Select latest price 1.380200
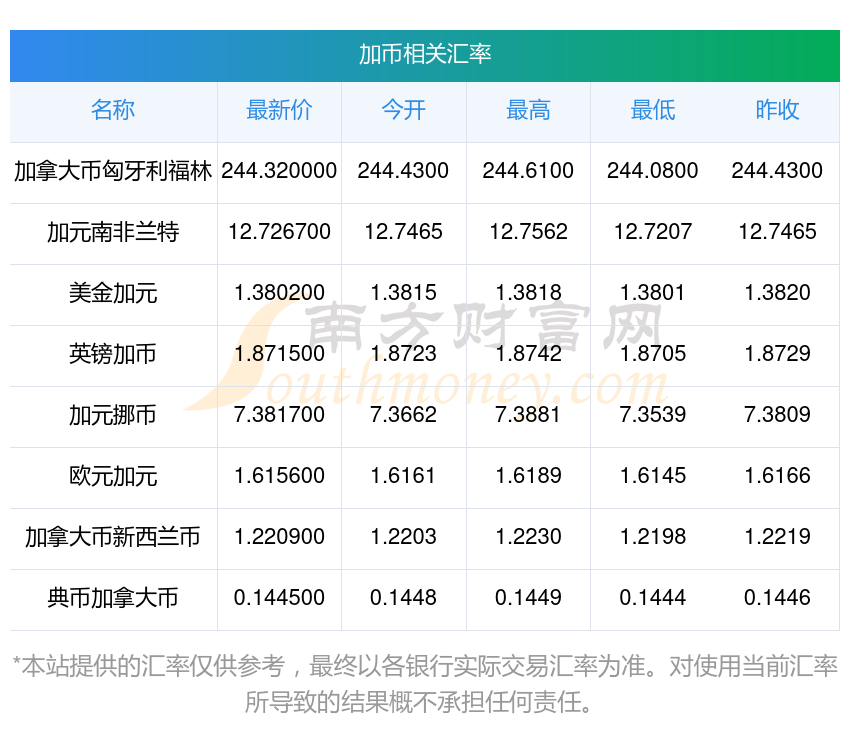 [279, 293]
